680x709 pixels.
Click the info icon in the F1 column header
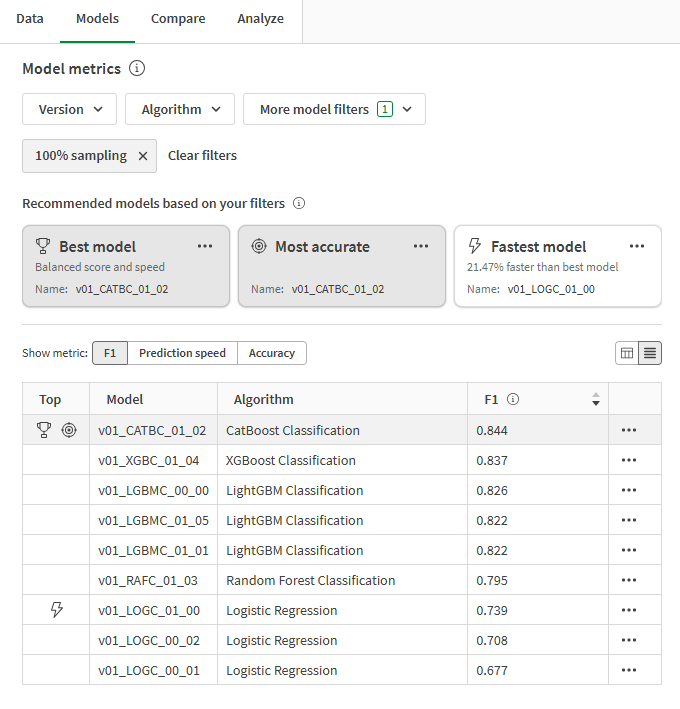click(513, 400)
